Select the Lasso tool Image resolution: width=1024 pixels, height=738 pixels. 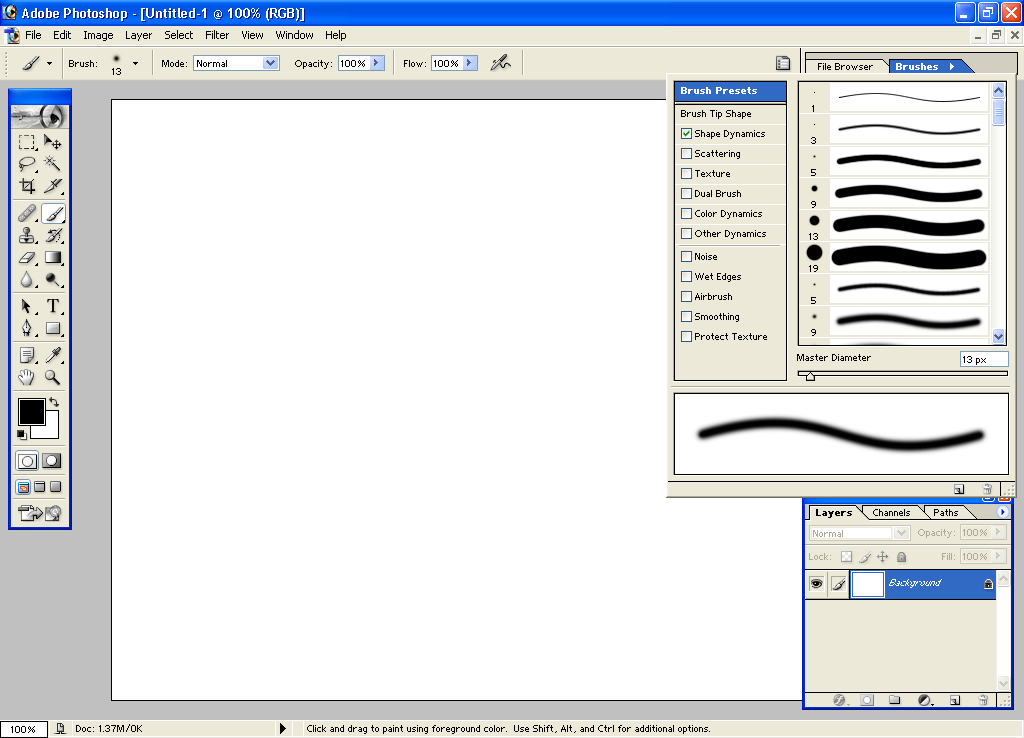coord(27,163)
